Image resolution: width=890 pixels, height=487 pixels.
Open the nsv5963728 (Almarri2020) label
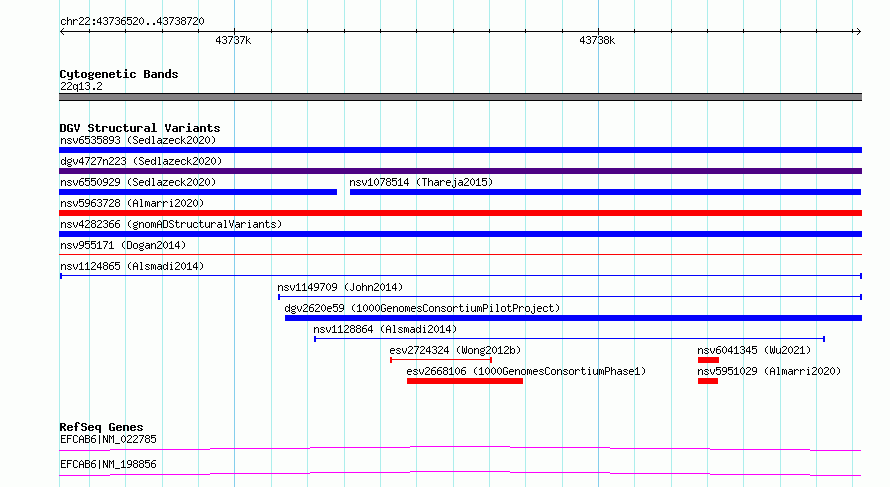pos(132,203)
